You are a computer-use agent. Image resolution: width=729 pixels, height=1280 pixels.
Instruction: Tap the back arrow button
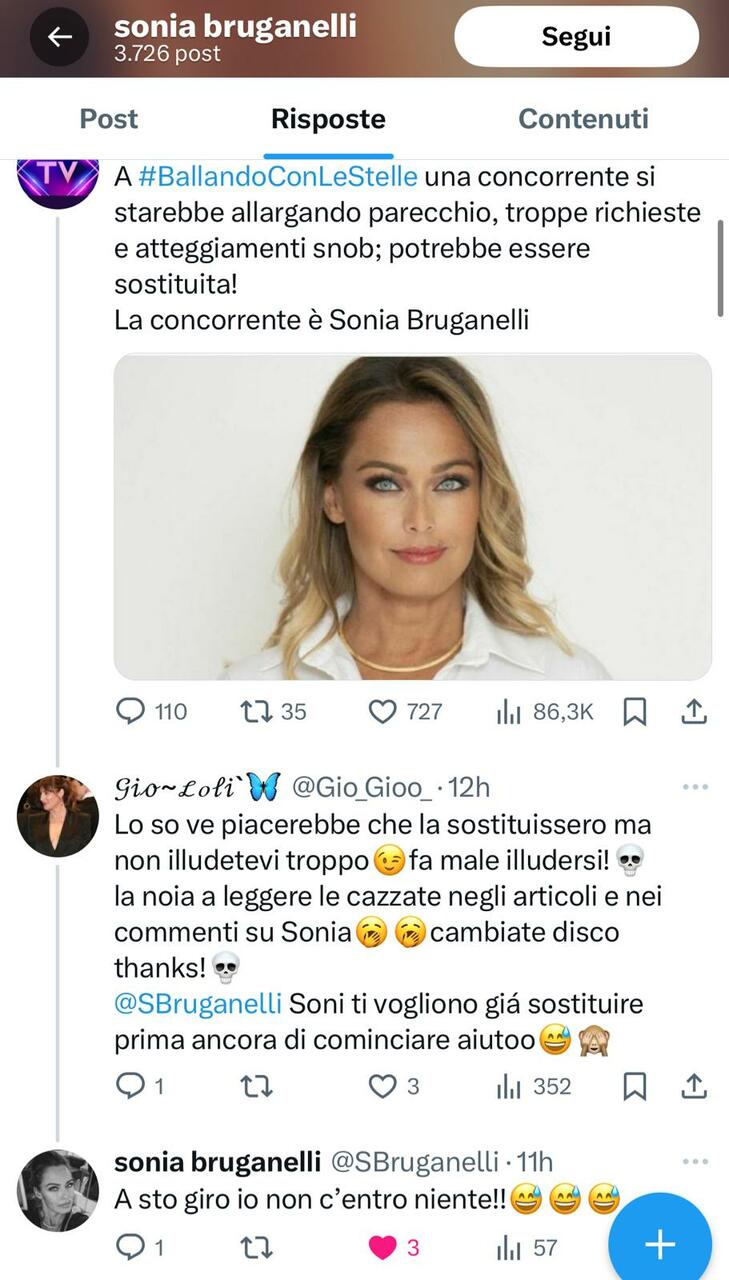pos(60,37)
